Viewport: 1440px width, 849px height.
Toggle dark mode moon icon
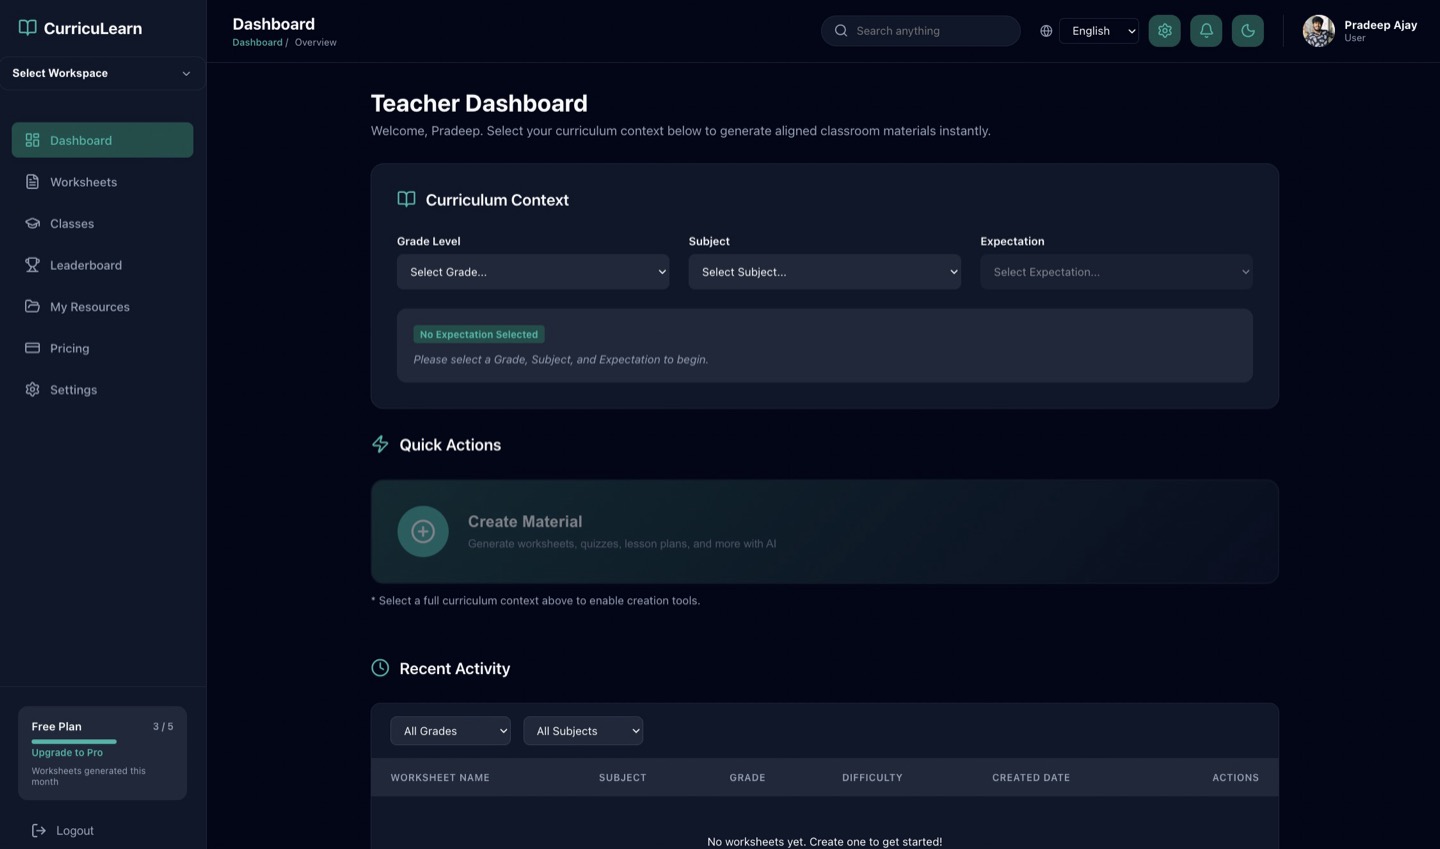1248,31
